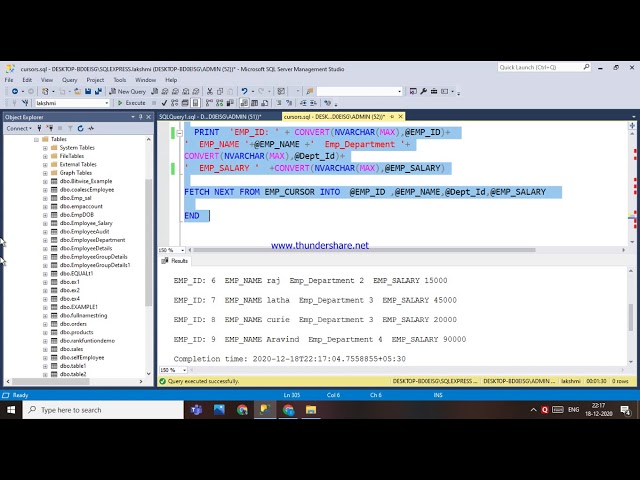Click the Completion time text line
The width and height of the screenshot is (640, 480).
pyautogui.click(x=289, y=359)
